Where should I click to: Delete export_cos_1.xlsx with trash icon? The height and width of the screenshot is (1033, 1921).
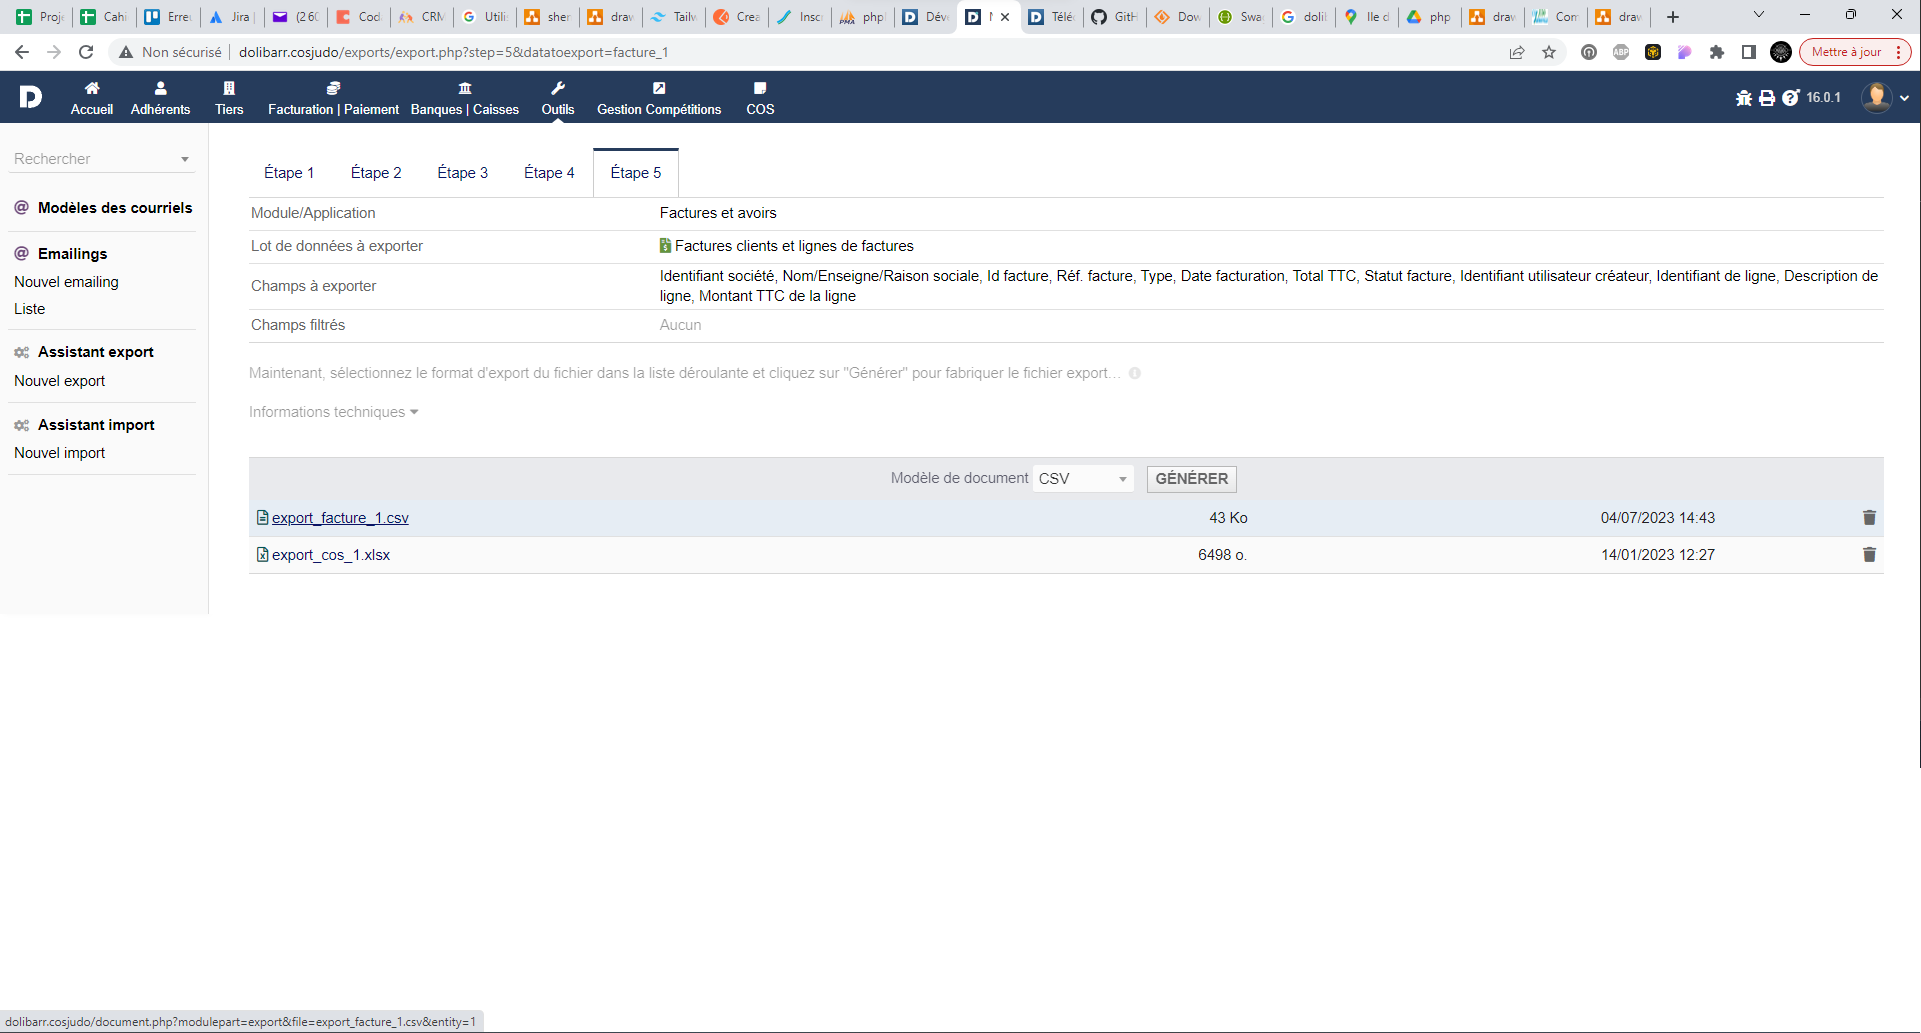click(x=1869, y=555)
